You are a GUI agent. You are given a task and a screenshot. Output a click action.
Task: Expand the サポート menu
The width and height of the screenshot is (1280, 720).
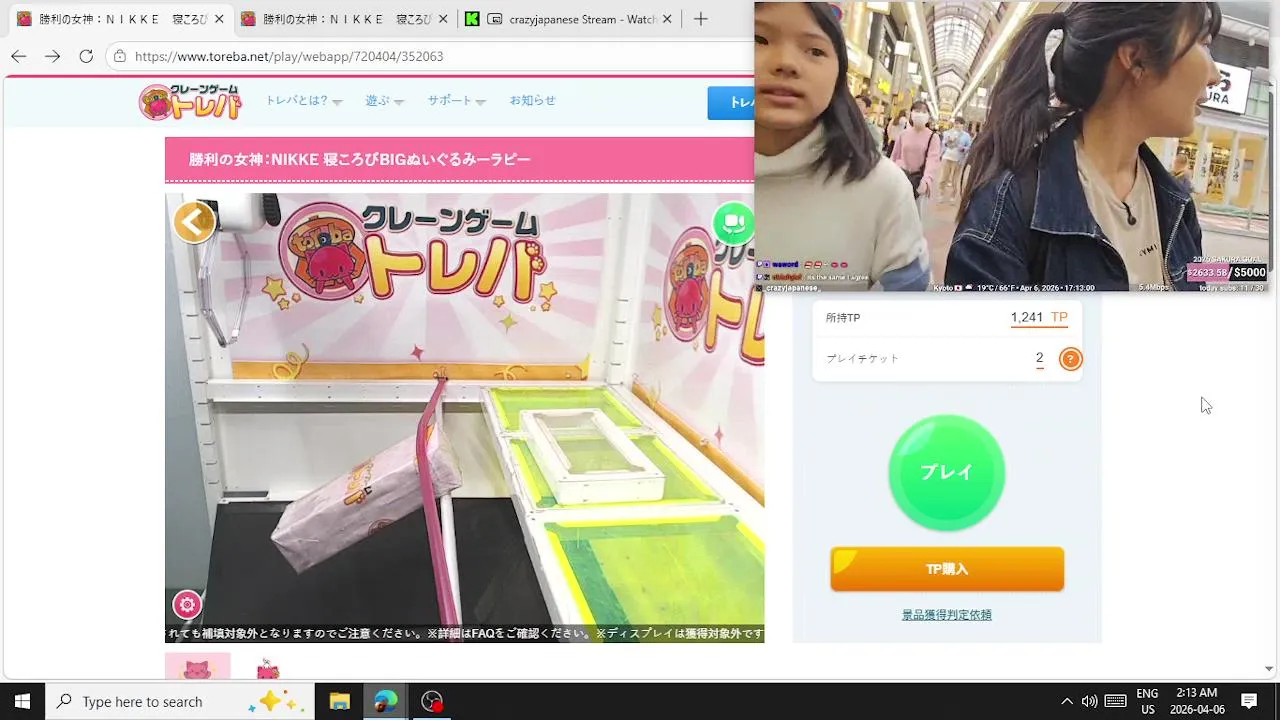[456, 101]
